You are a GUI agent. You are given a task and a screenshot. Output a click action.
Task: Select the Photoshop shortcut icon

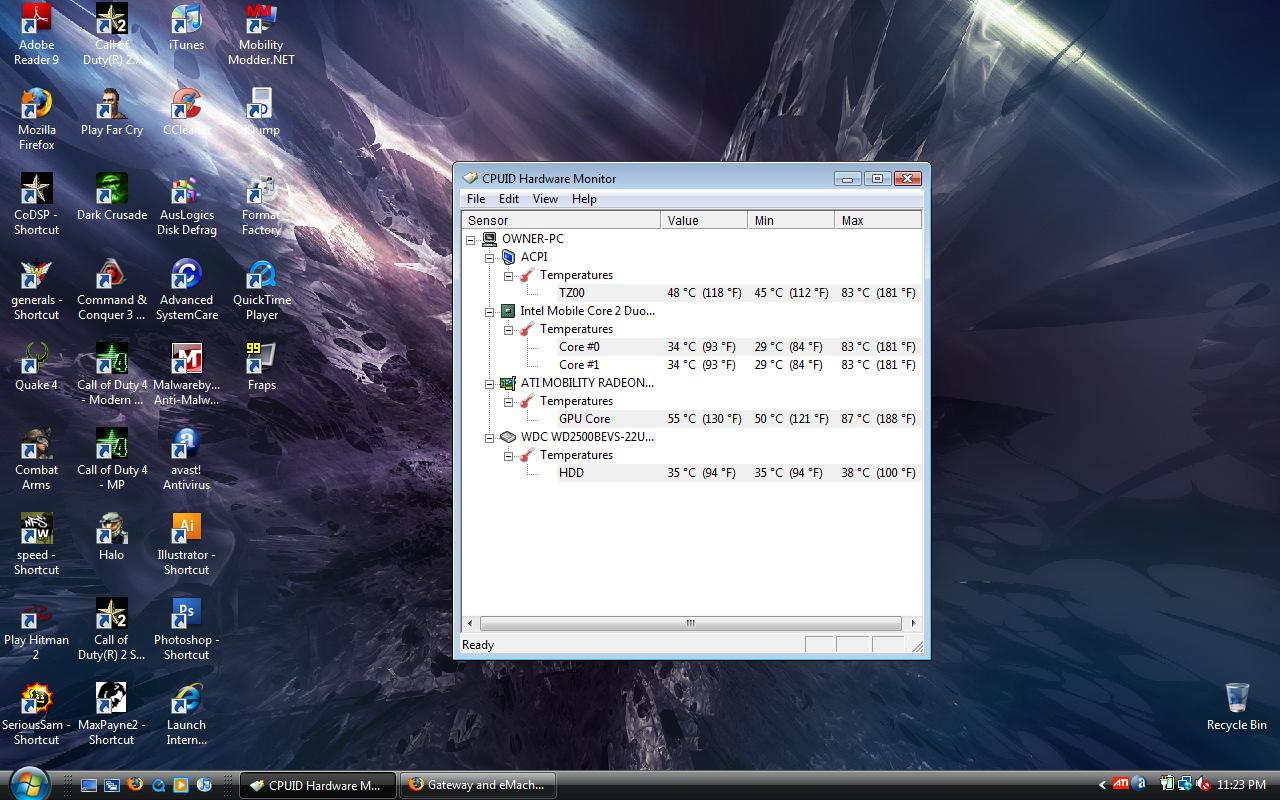click(186, 630)
